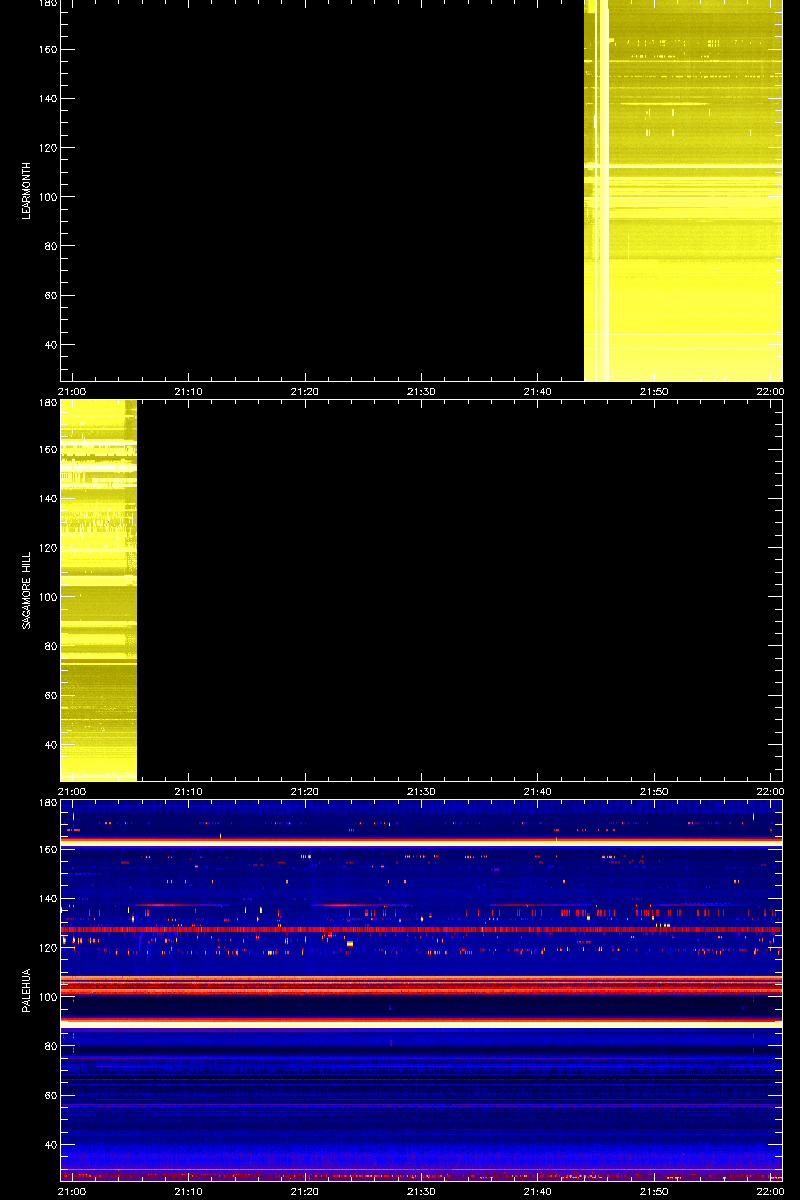This screenshot has width=800, height=1200.
Task: Click 21:30 time label under Palehua plot
Action: pos(421,1191)
